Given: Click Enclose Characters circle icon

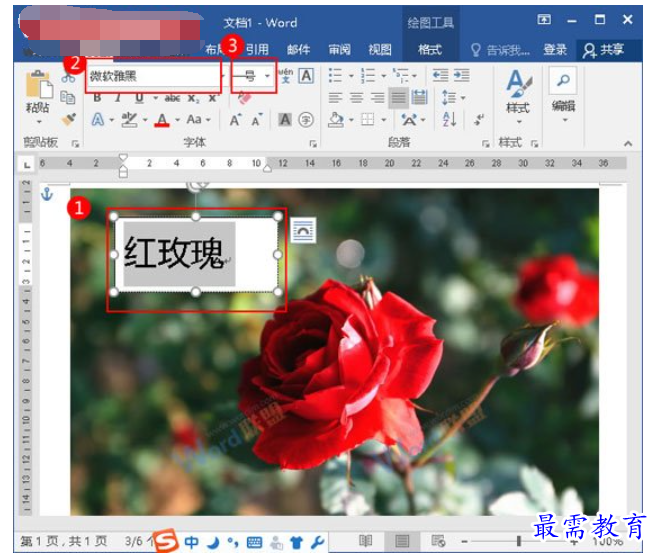Looking at the screenshot, I should pyautogui.click(x=306, y=120).
